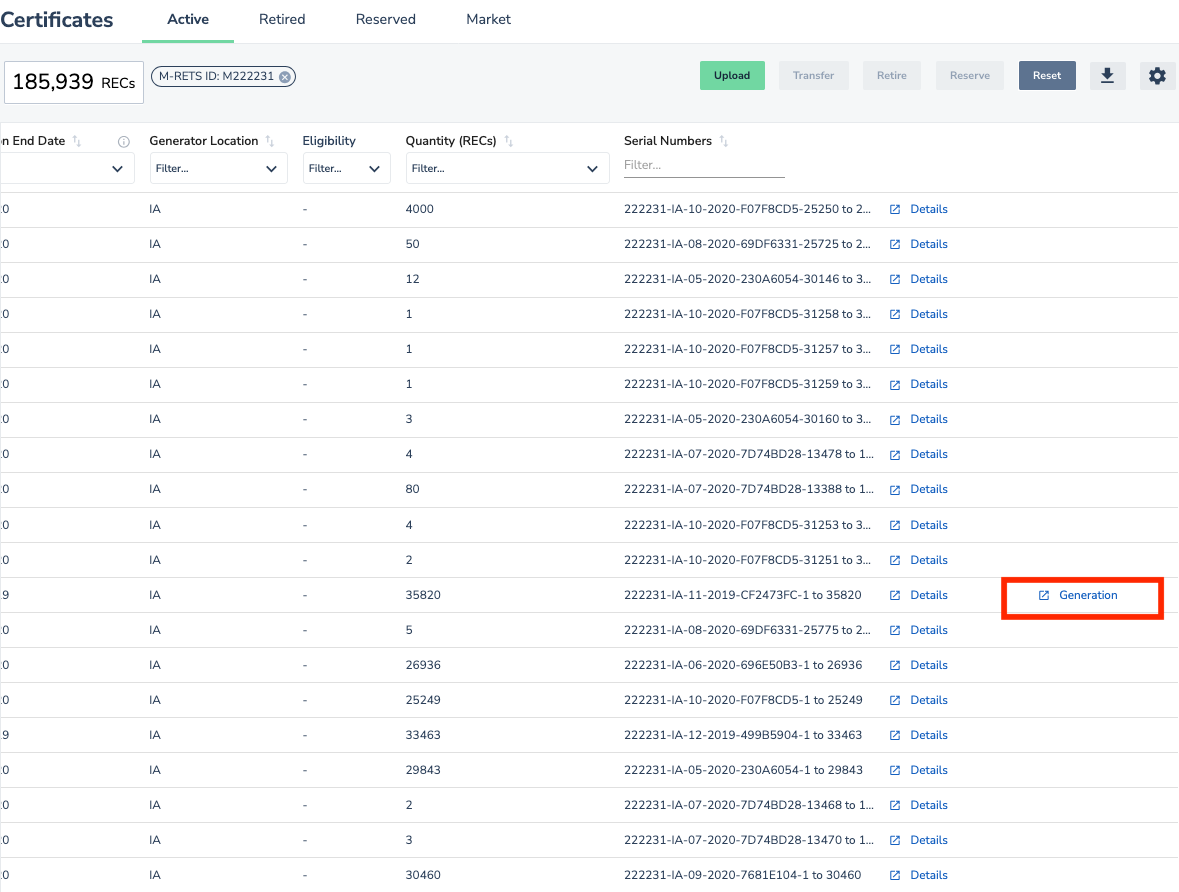Click external-link icon in the 33463 quantity row
Image resolution: width=1179 pixels, height=892 pixels.
(895, 736)
